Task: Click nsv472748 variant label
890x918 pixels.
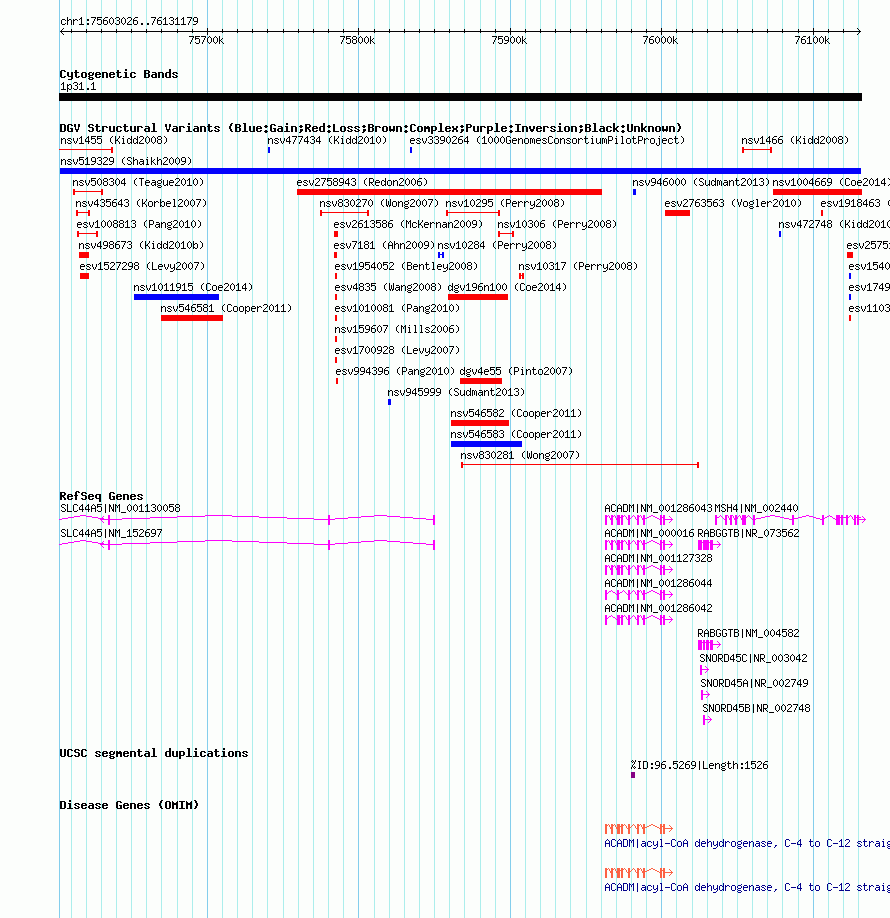Action: pos(834,225)
